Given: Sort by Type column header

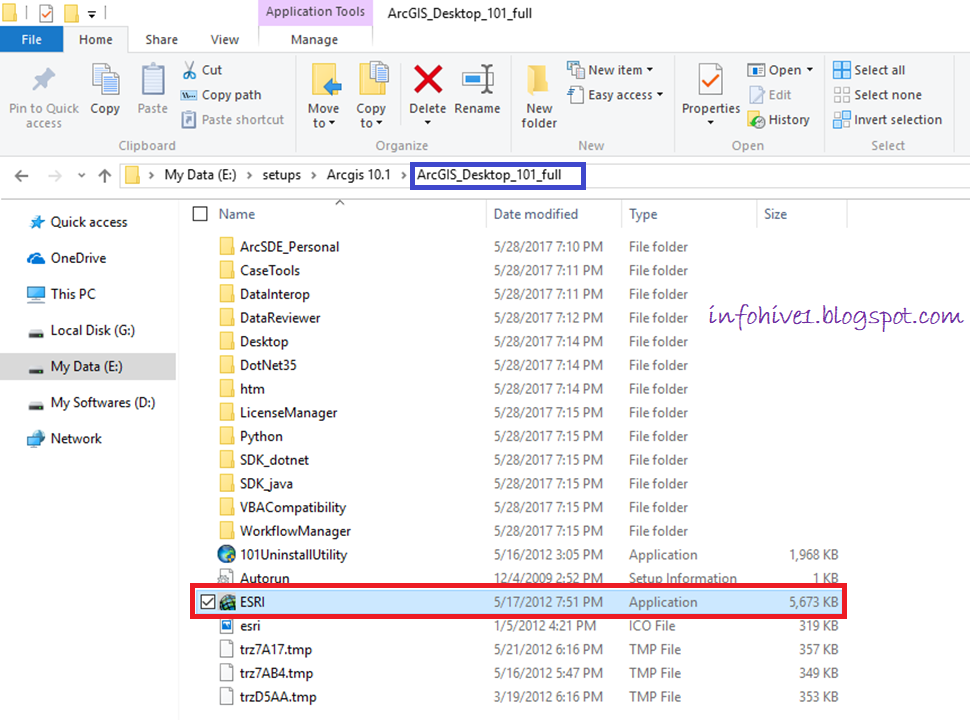Looking at the screenshot, I should [643, 214].
